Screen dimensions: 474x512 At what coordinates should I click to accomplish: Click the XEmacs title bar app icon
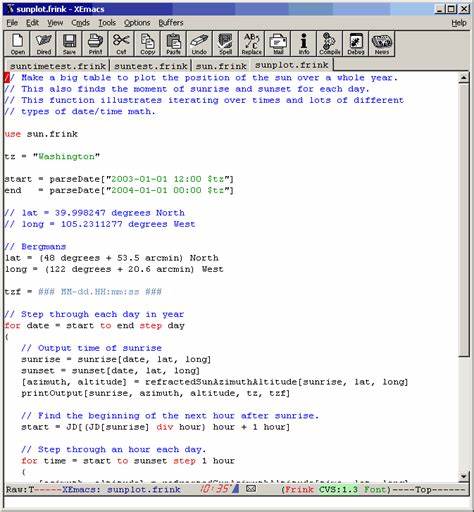pyautogui.click(x=10, y=9)
